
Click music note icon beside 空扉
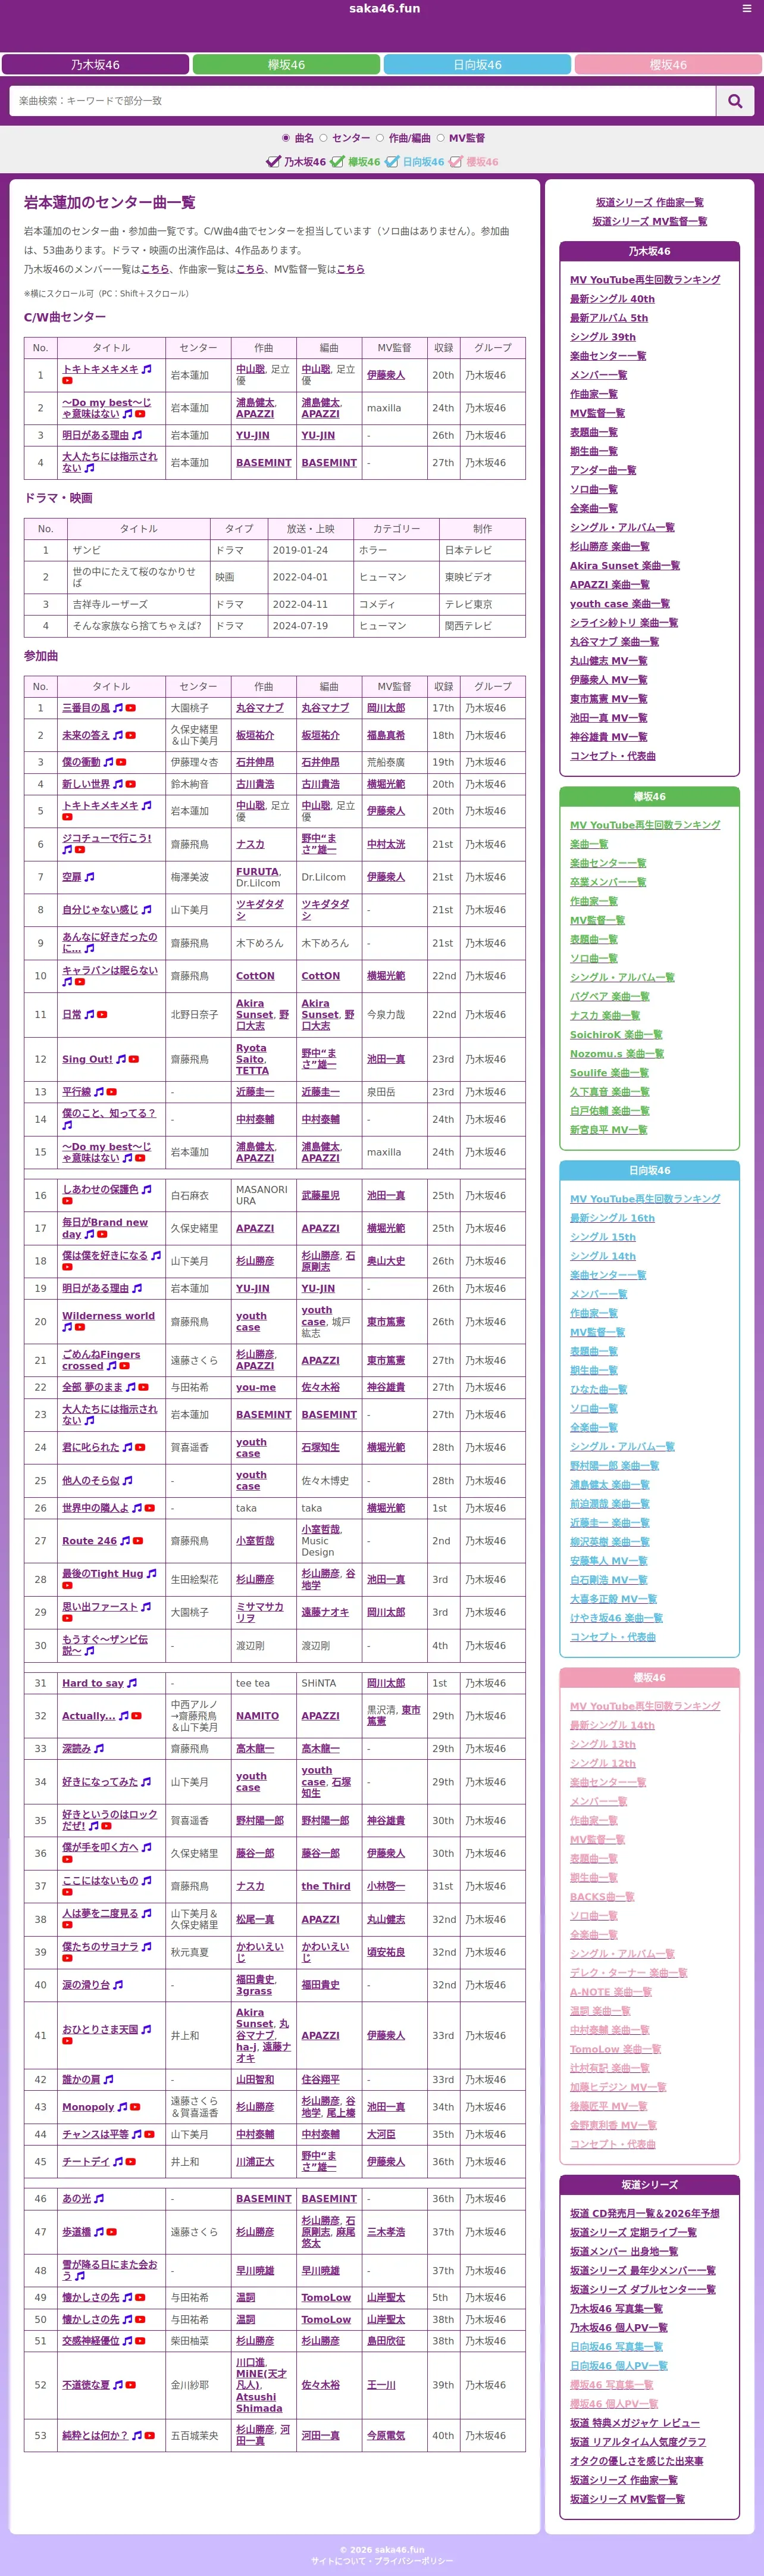(89, 877)
